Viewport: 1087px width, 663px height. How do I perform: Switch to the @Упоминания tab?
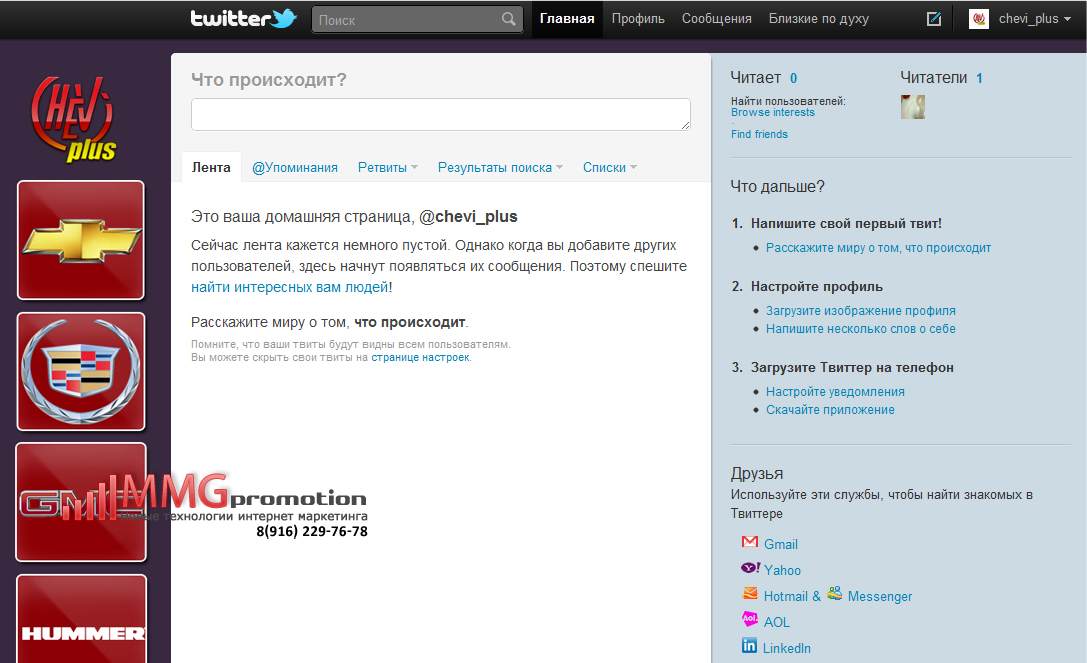(295, 167)
